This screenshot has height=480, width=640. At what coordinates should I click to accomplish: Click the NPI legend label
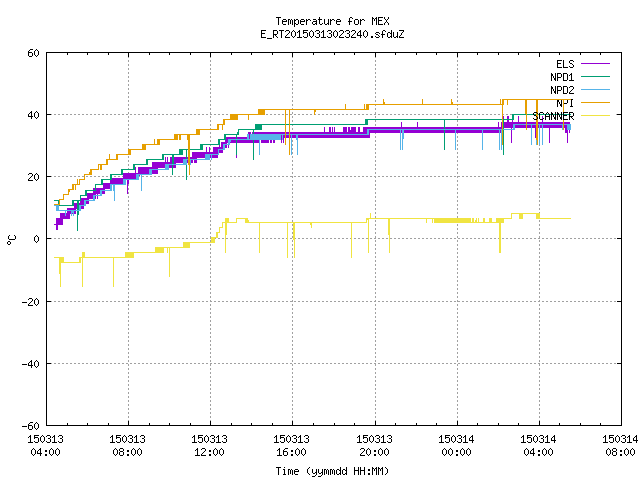[x=565, y=103]
